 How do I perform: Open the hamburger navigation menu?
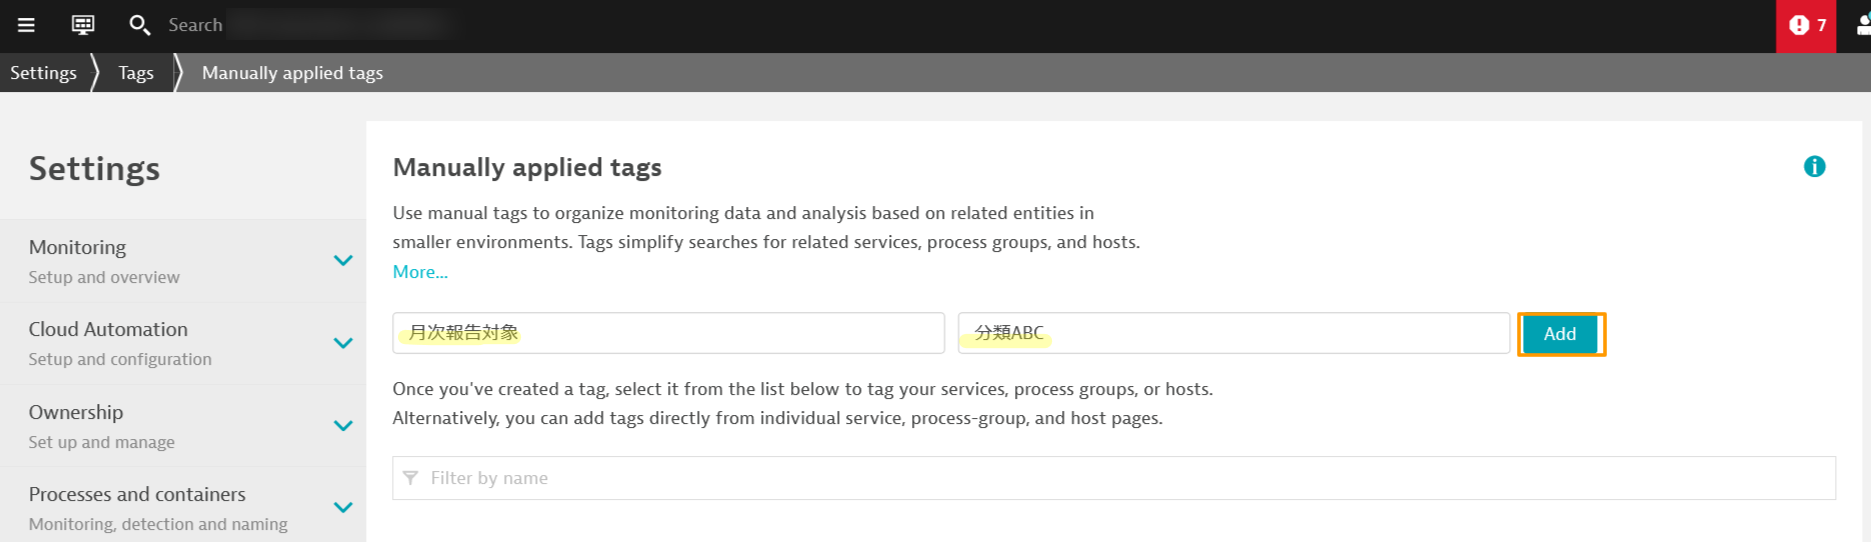(x=27, y=25)
